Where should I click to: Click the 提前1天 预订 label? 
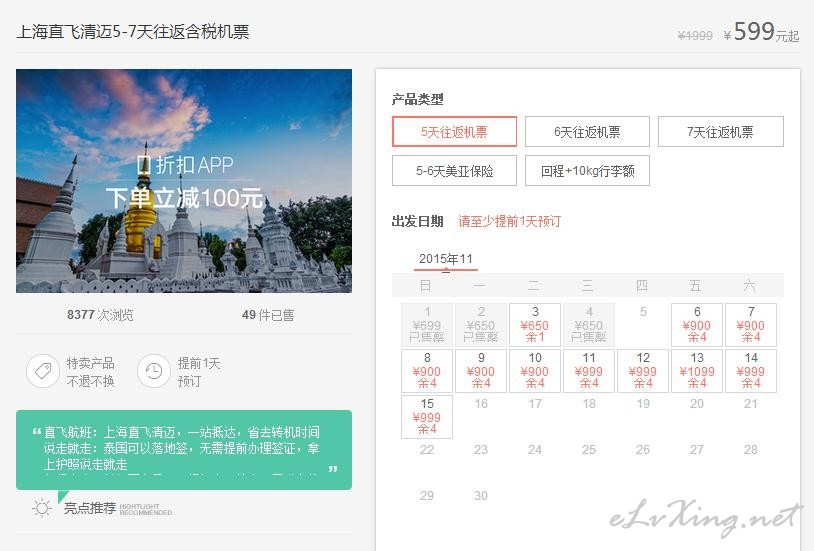coord(199,372)
